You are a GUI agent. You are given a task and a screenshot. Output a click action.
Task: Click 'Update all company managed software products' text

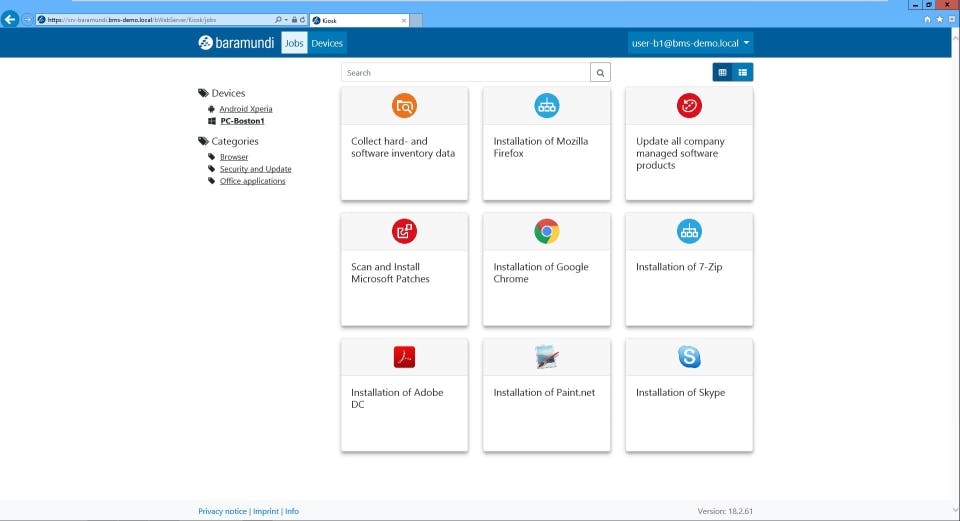coord(680,153)
